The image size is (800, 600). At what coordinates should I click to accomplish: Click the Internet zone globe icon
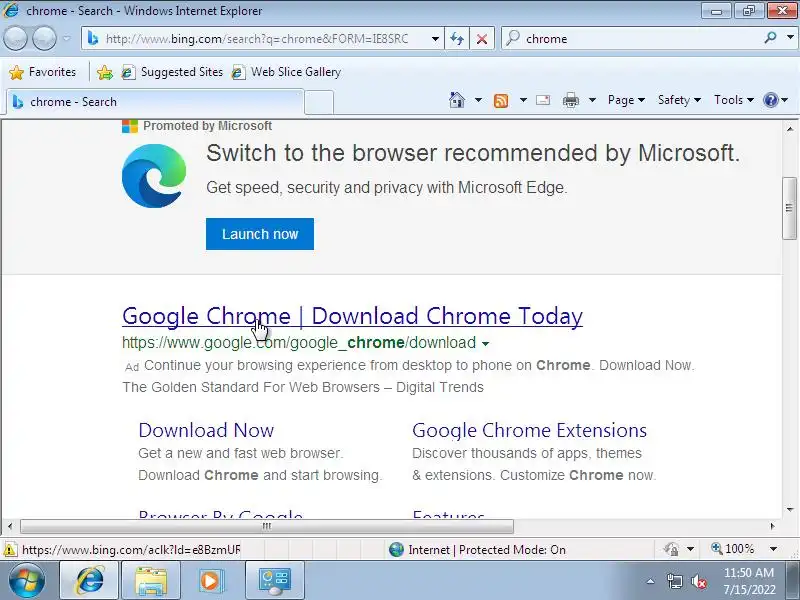tap(396, 549)
